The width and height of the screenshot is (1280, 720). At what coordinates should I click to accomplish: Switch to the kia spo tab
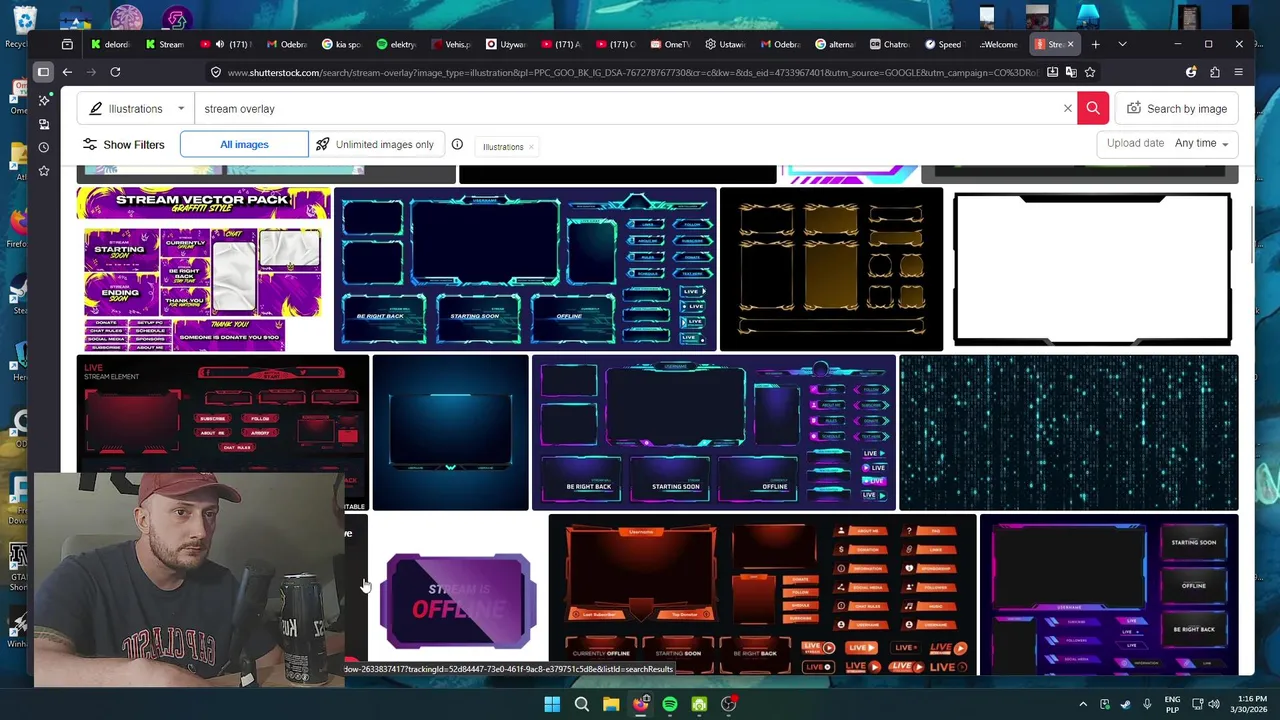click(x=341, y=44)
